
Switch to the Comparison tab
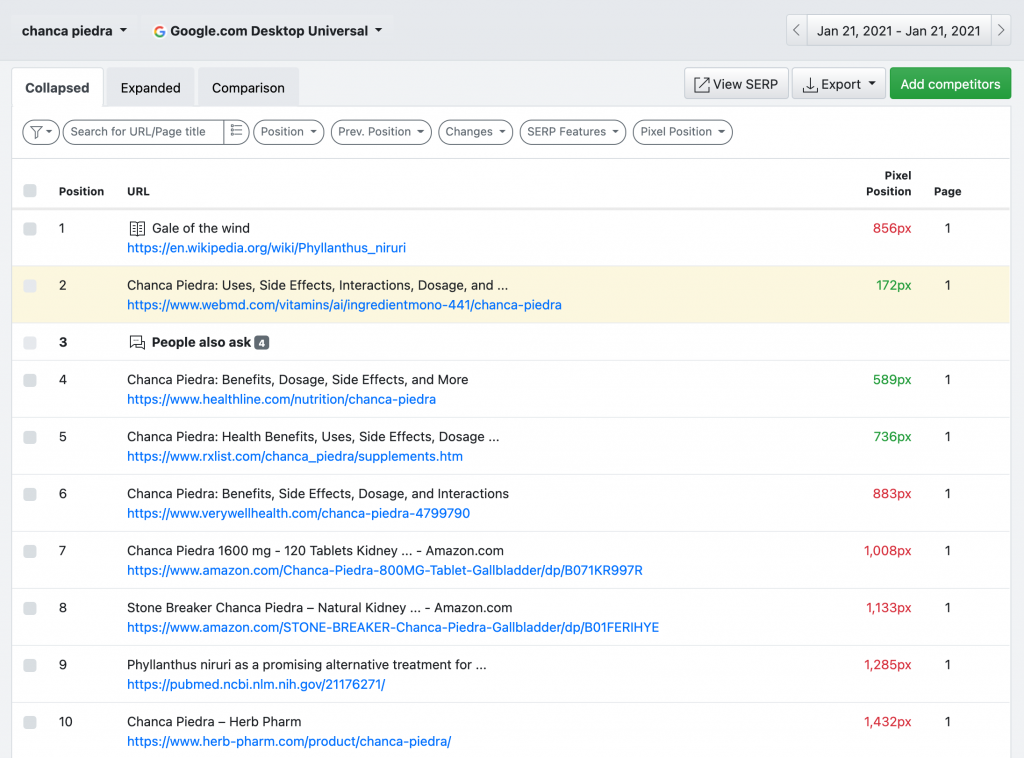pos(248,87)
